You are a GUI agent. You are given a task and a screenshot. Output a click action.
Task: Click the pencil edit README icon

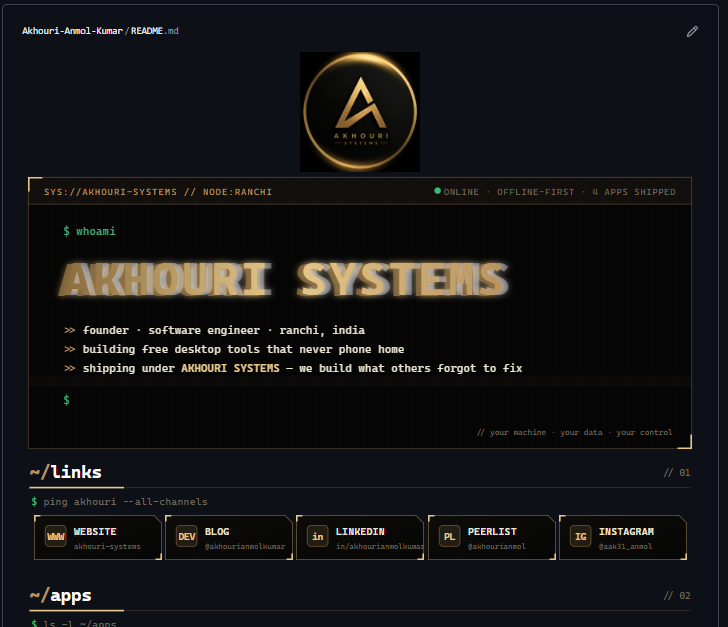(692, 31)
